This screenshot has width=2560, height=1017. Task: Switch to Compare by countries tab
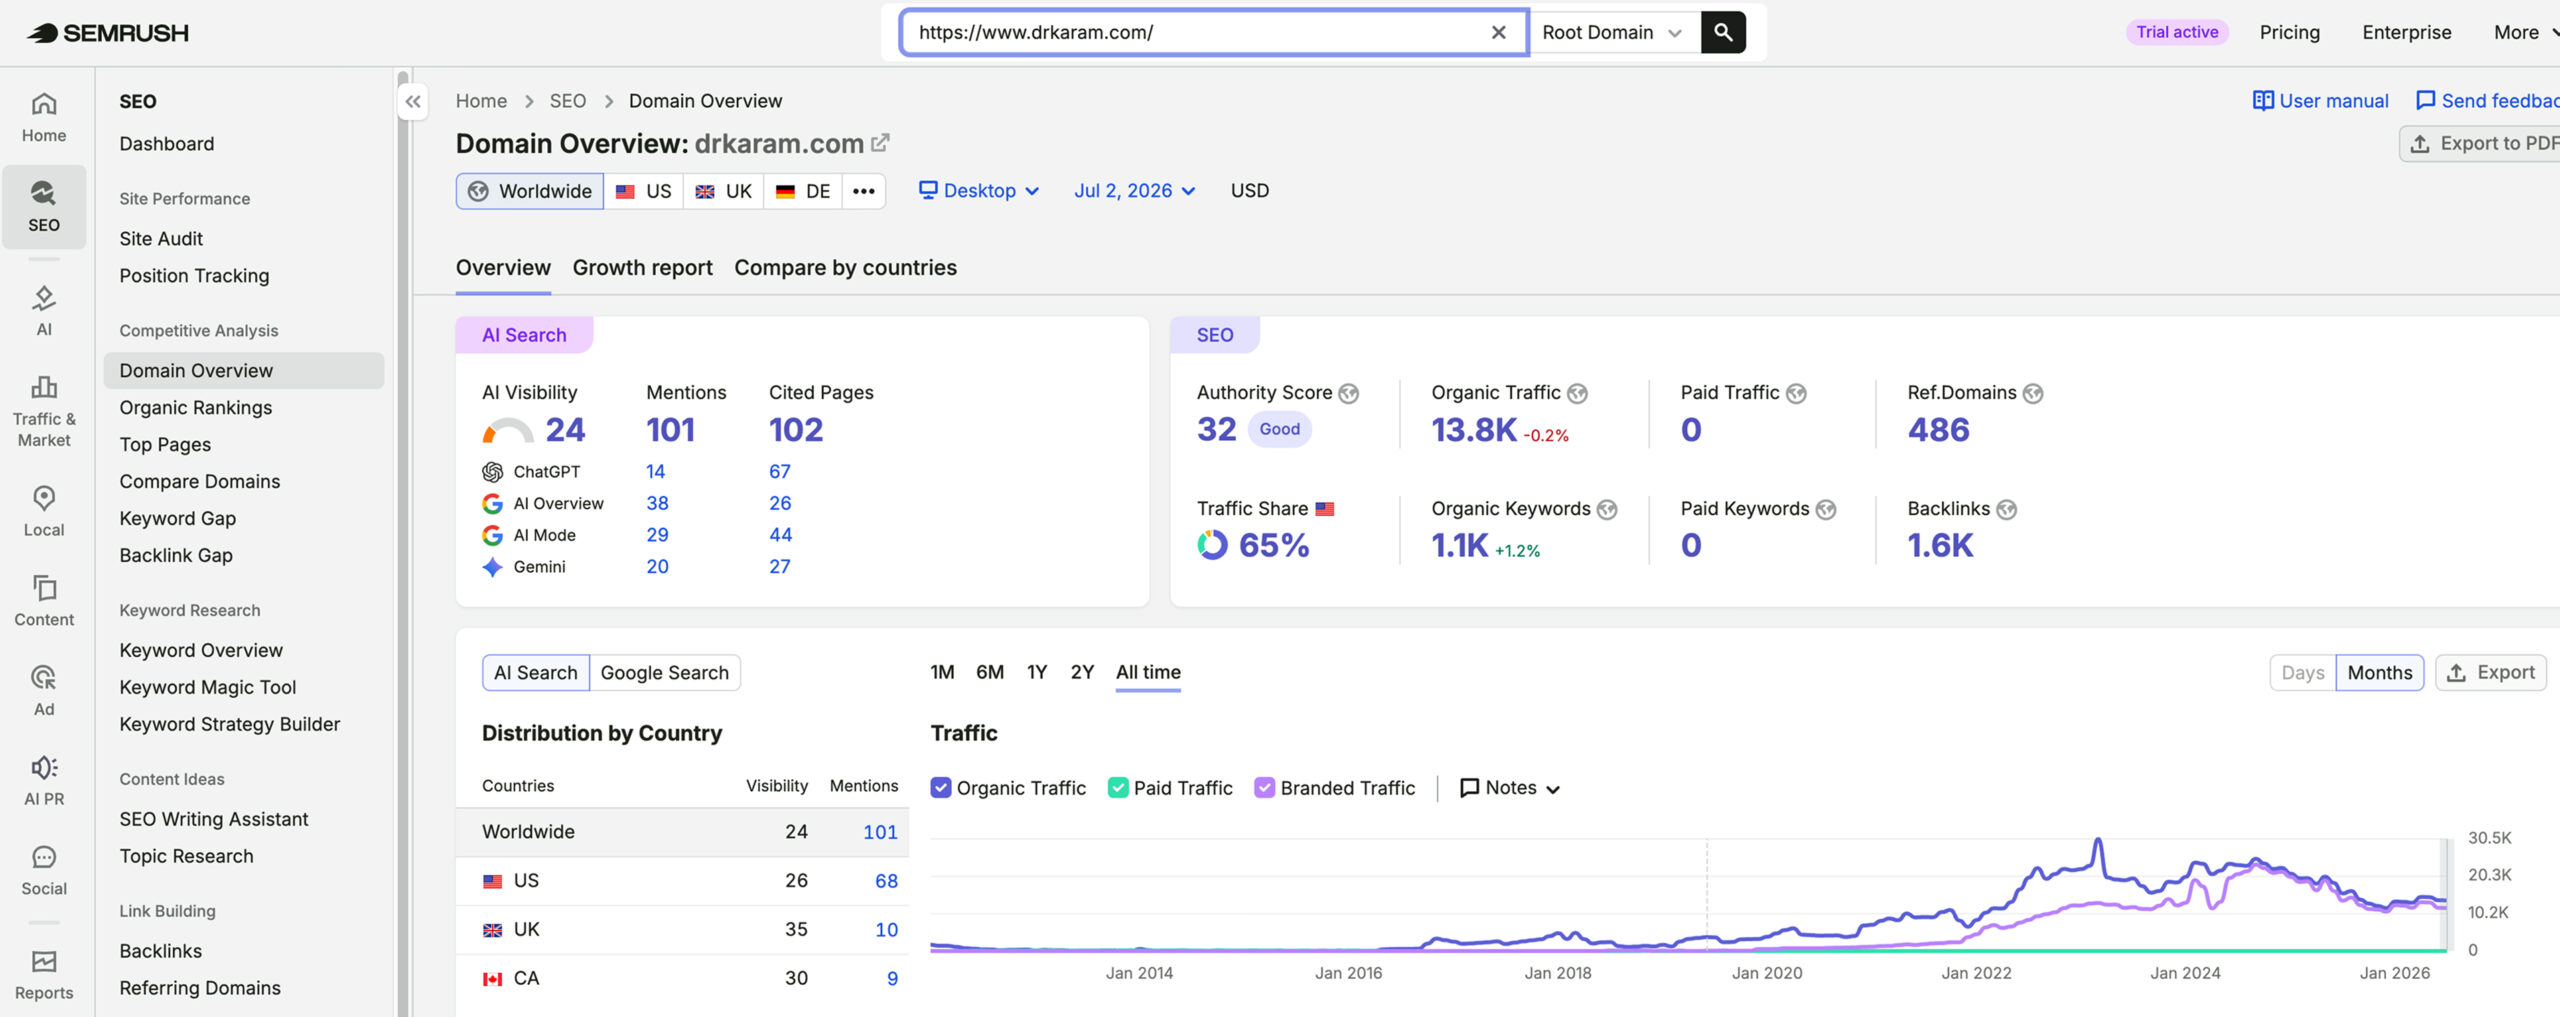click(845, 268)
